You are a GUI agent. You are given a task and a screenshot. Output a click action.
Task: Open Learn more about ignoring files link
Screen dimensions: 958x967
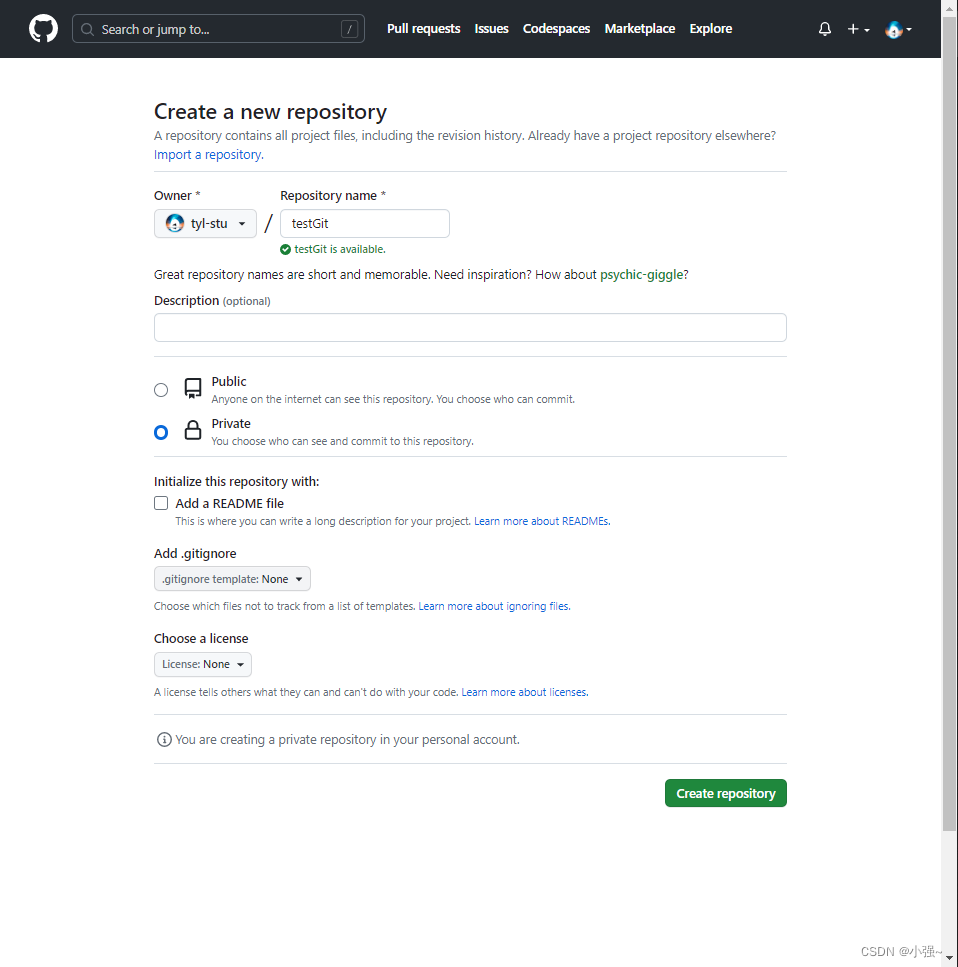point(494,606)
